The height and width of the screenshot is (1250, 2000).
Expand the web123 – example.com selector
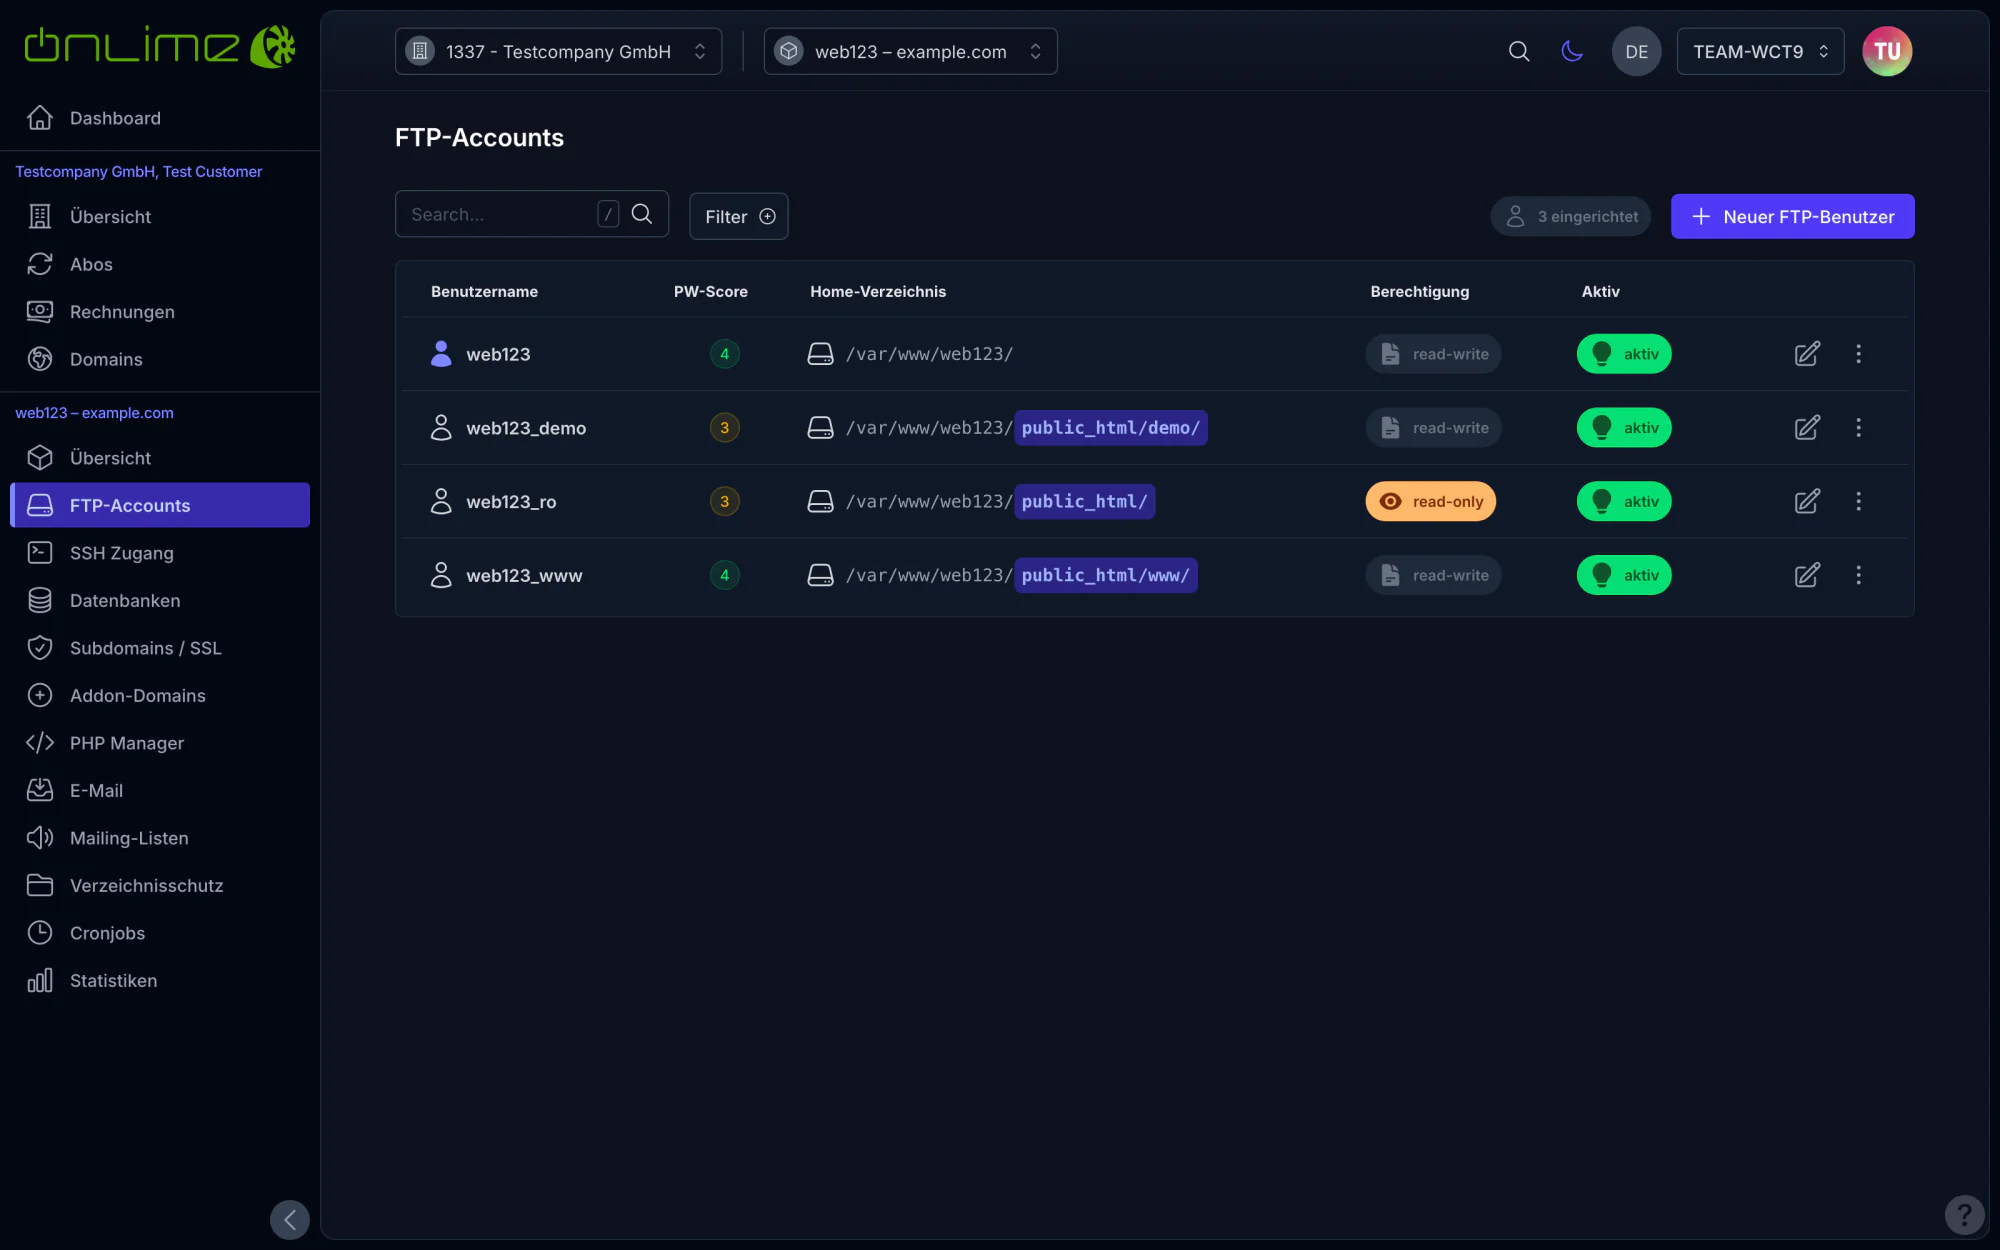[910, 51]
